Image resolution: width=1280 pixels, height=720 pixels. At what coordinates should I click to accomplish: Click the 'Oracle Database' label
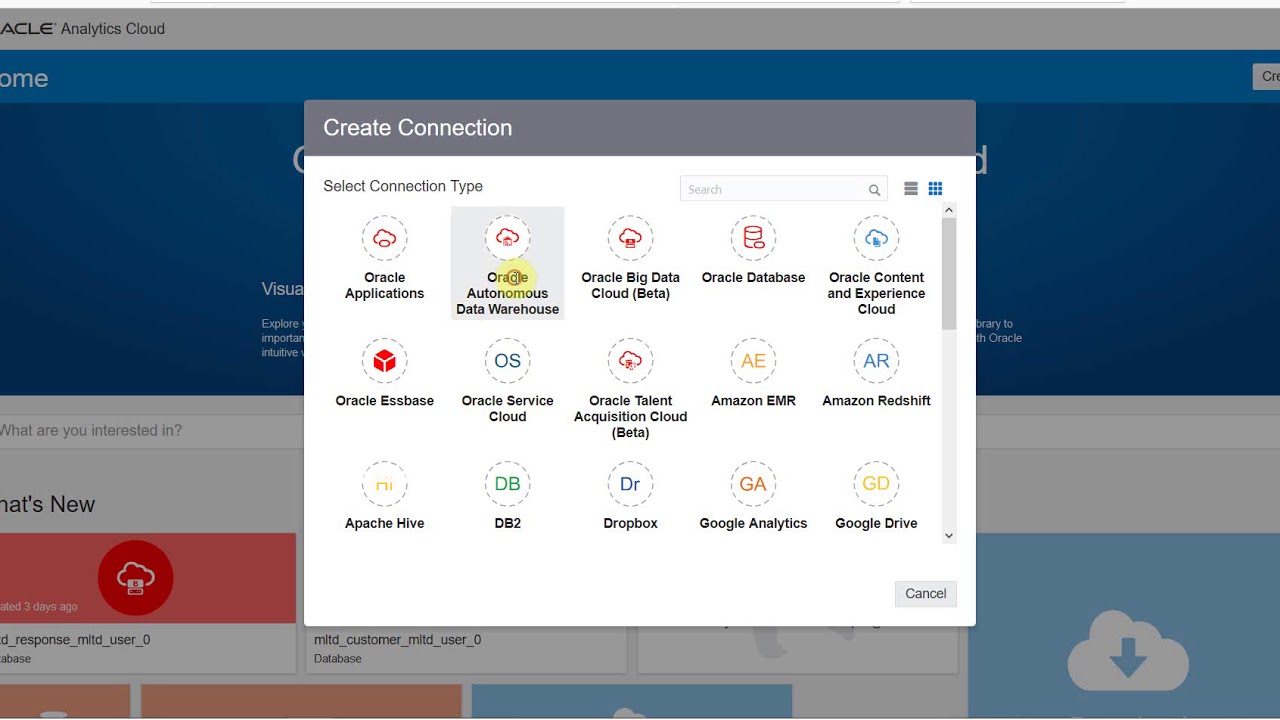pyautogui.click(x=754, y=278)
